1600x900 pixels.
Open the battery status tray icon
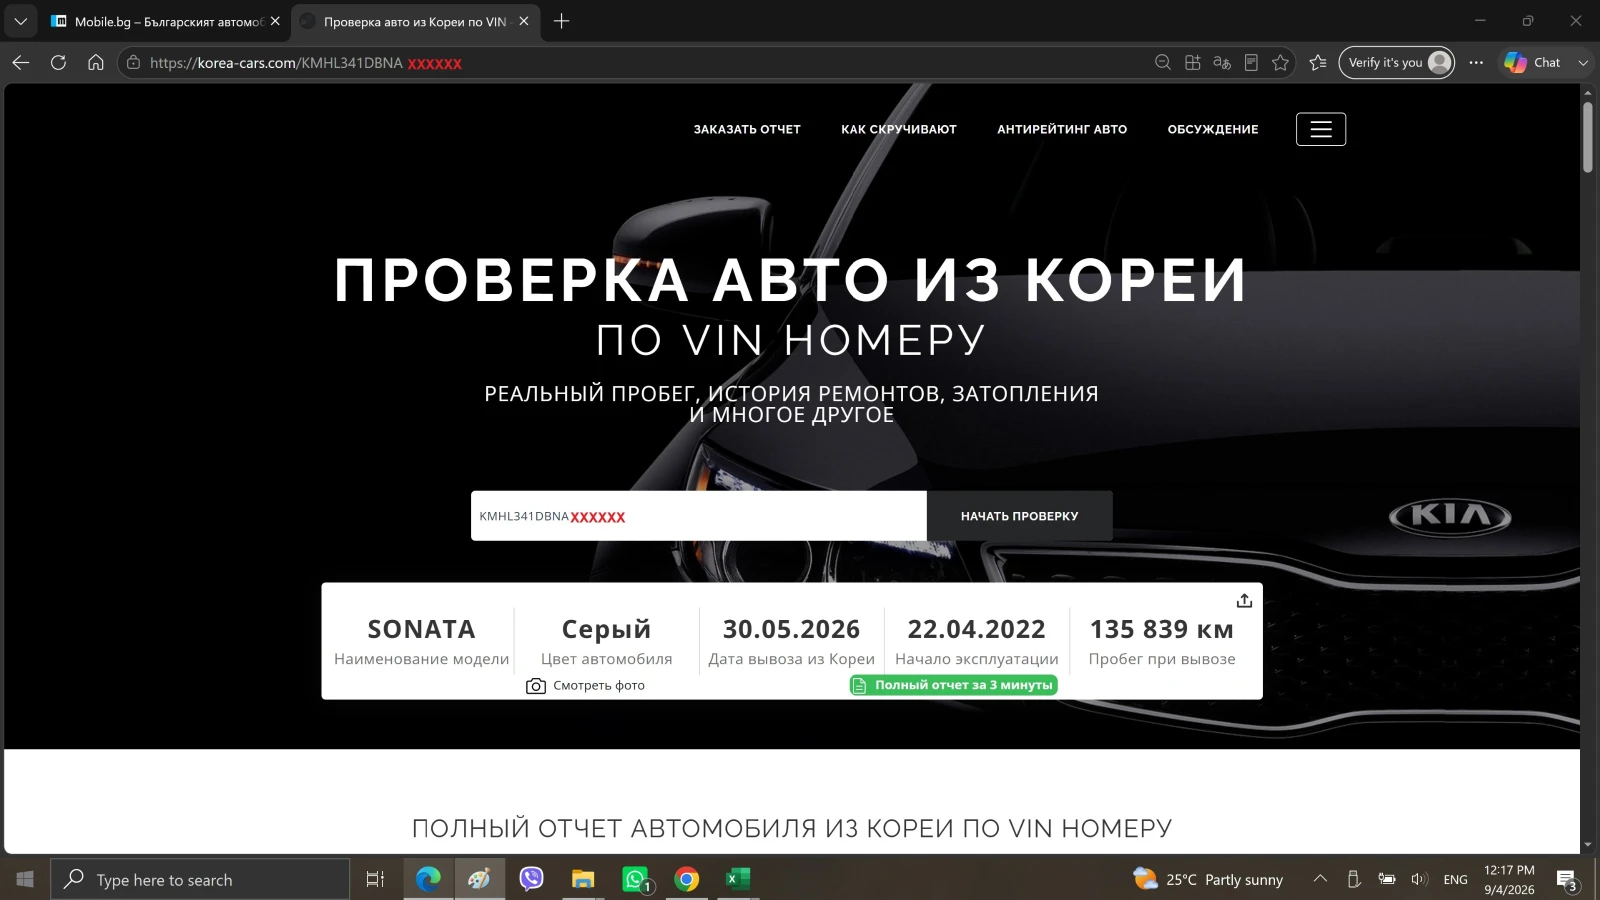(x=1386, y=879)
